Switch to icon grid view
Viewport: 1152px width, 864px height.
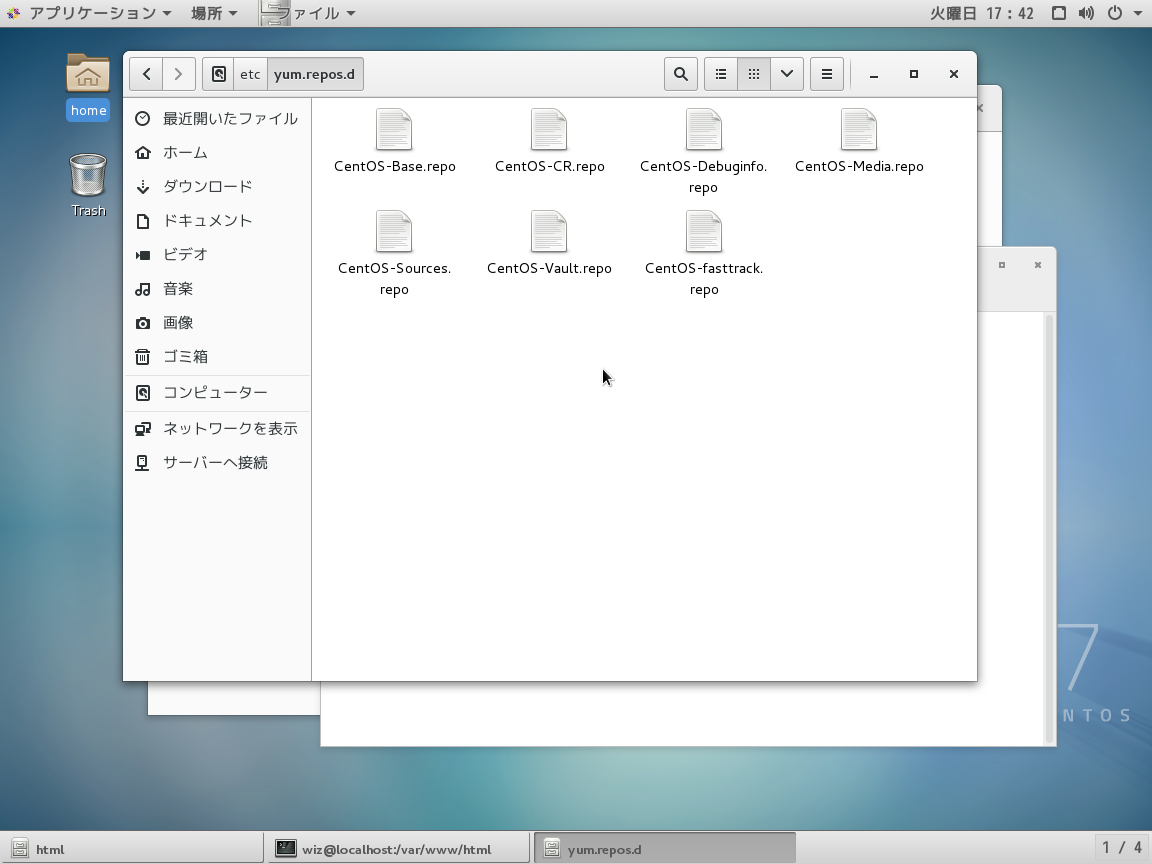[x=754, y=74]
